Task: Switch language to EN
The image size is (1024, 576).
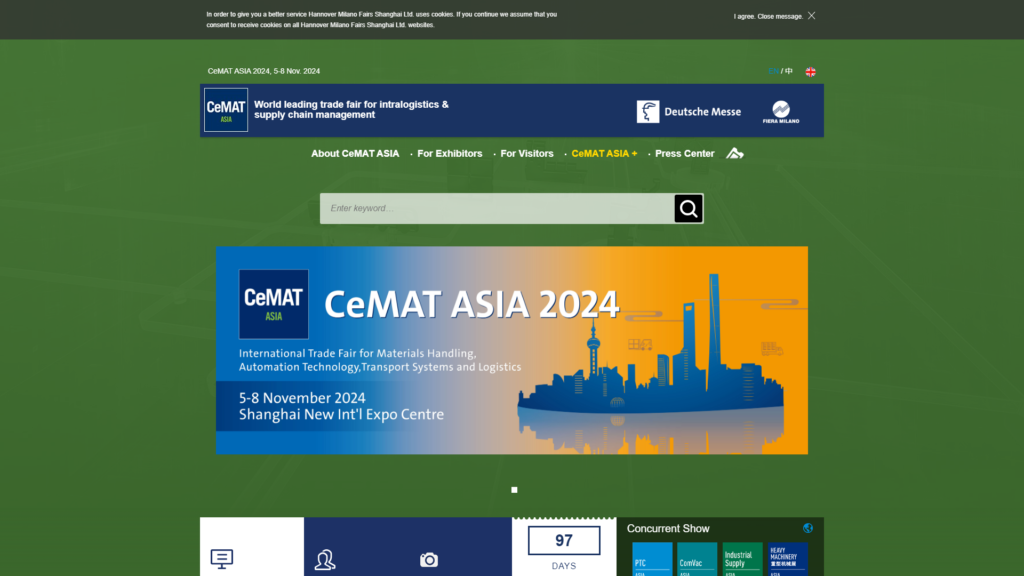Action: [773, 71]
